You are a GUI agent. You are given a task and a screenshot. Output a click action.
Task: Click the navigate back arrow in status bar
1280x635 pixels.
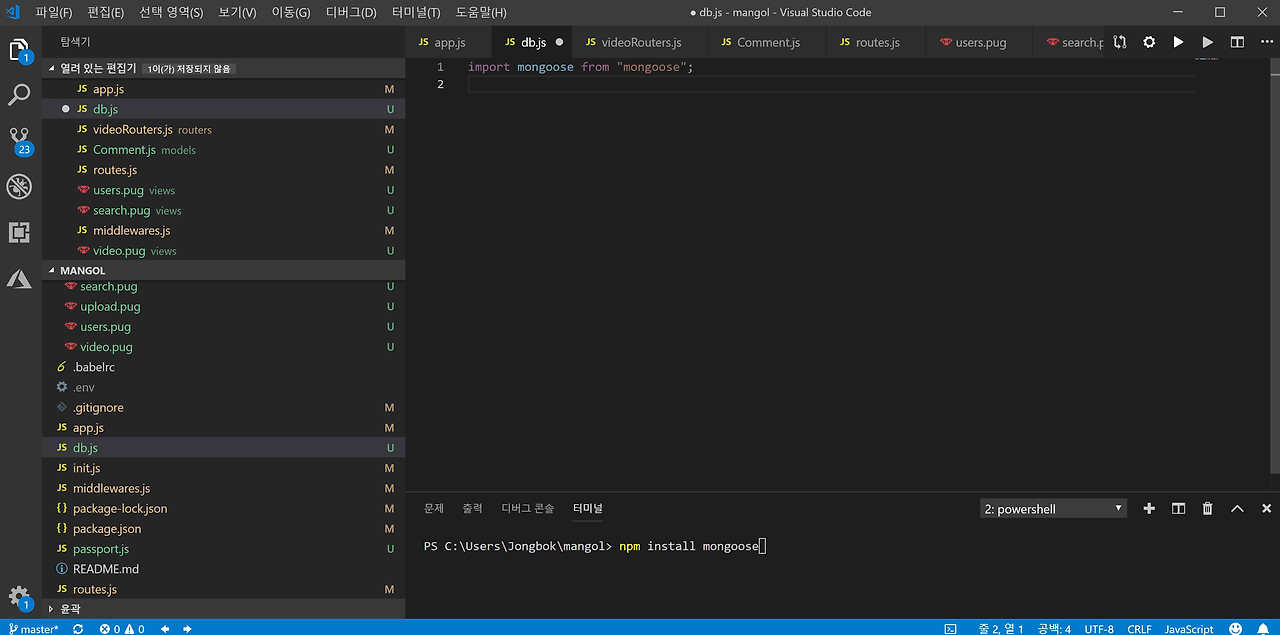coord(165,628)
